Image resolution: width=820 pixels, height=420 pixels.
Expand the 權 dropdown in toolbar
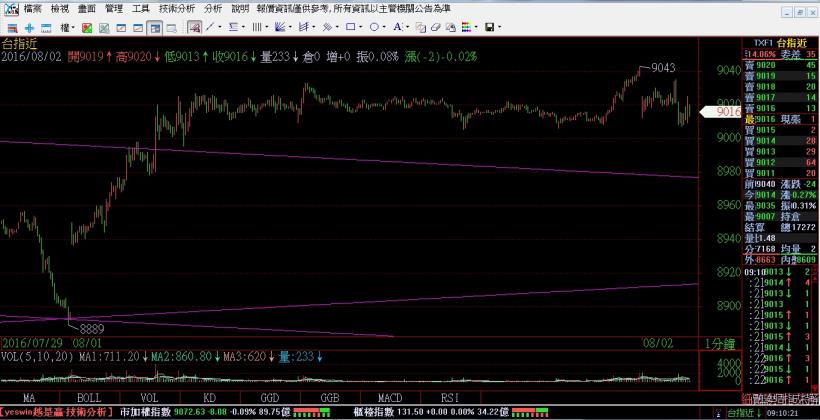point(67,27)
